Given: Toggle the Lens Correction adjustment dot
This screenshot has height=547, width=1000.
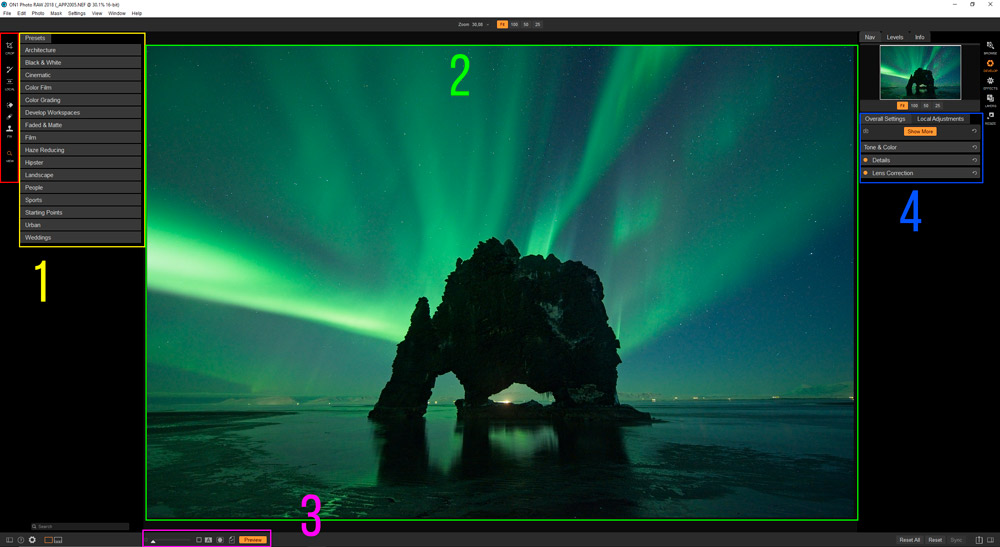Looking at the screenshot, I should tap(866, 173).
